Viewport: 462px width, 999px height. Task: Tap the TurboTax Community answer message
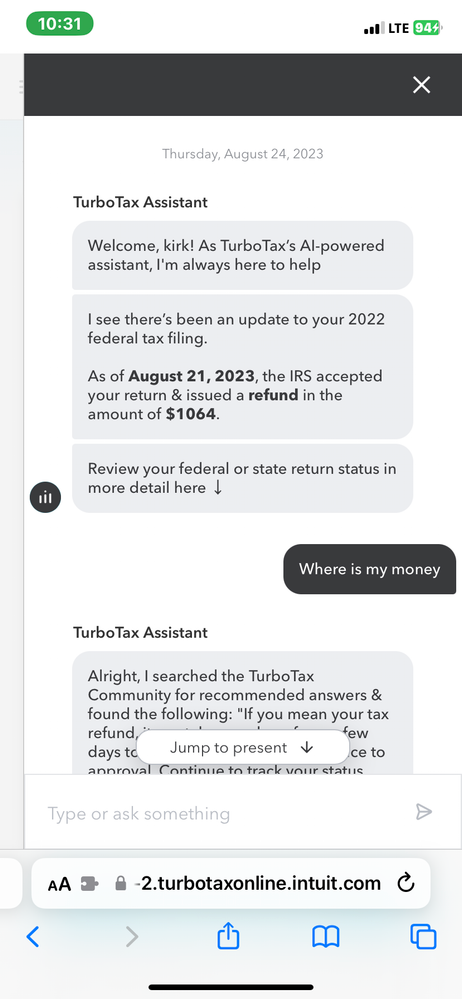pyautogui.click(x=242, y=712)
